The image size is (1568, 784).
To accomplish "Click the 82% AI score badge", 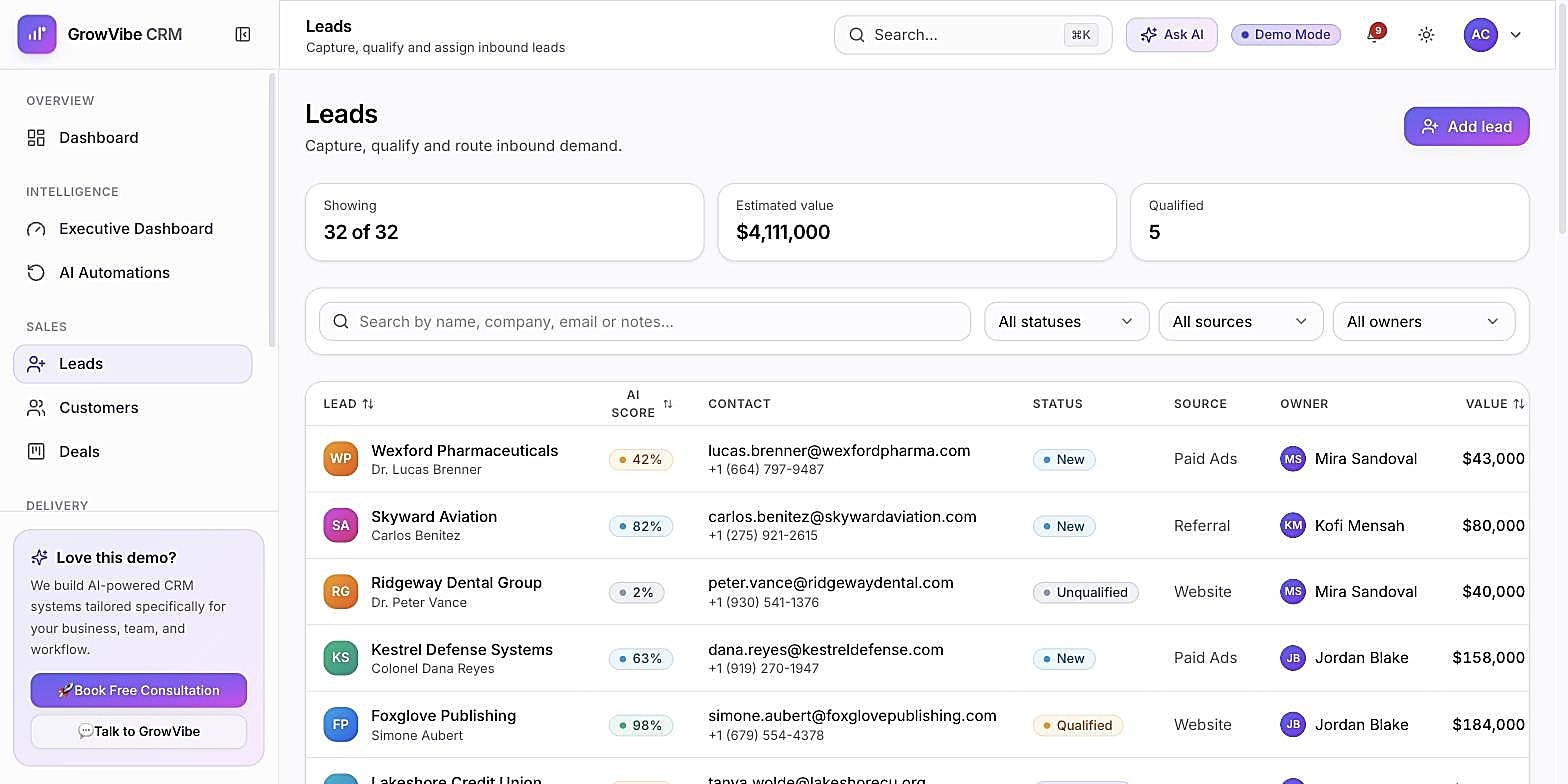I will click(641, 526).
